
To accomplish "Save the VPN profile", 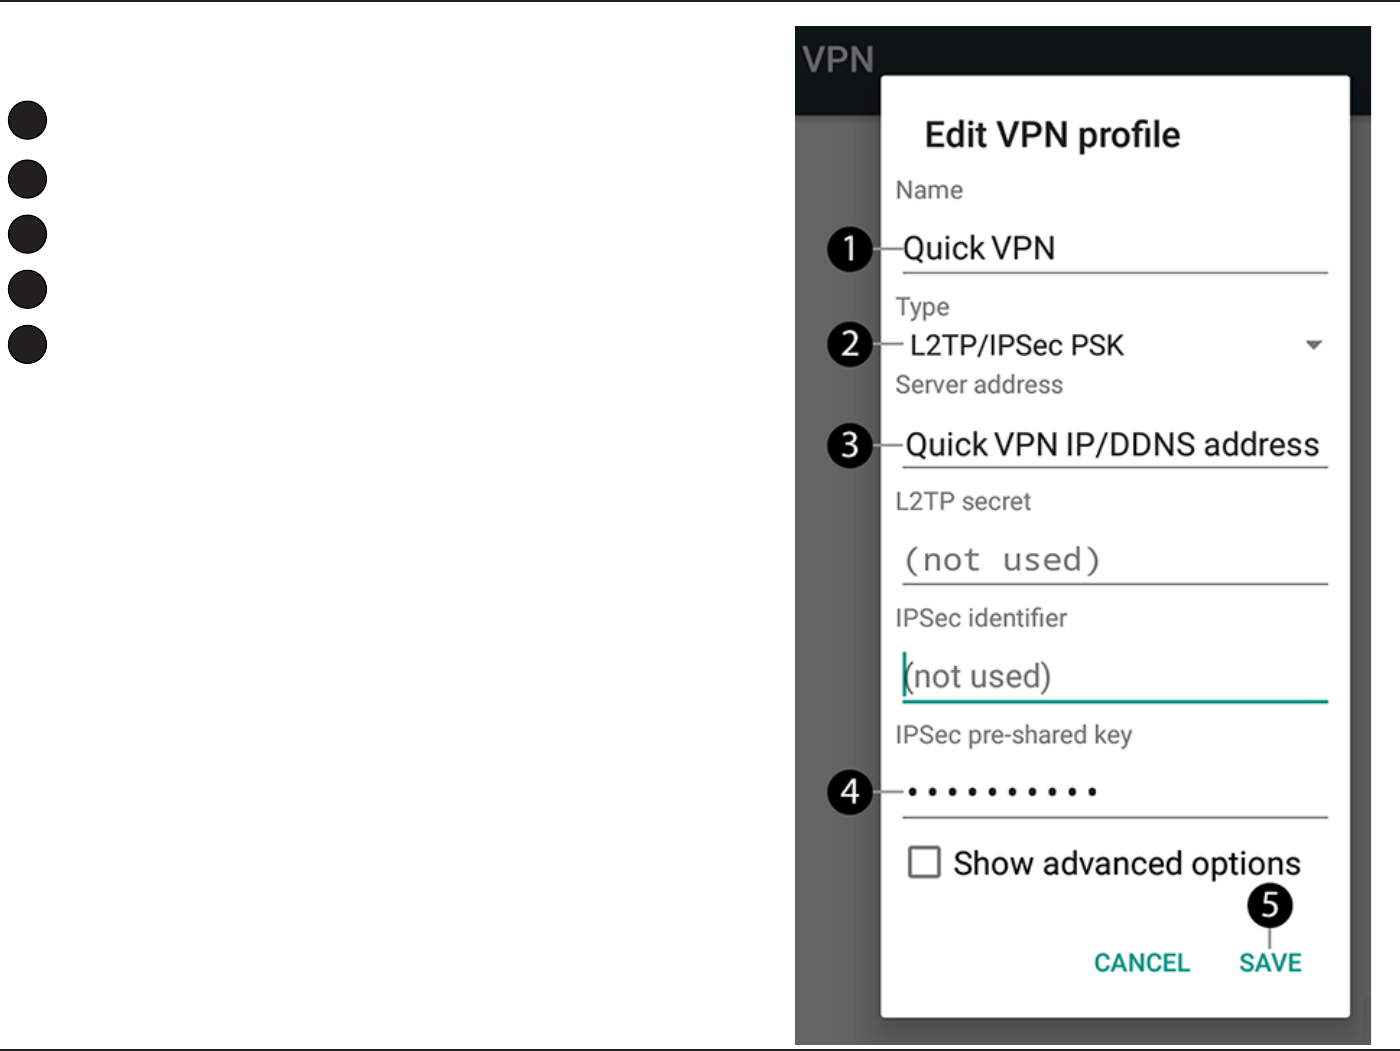I will (1270, 962).
